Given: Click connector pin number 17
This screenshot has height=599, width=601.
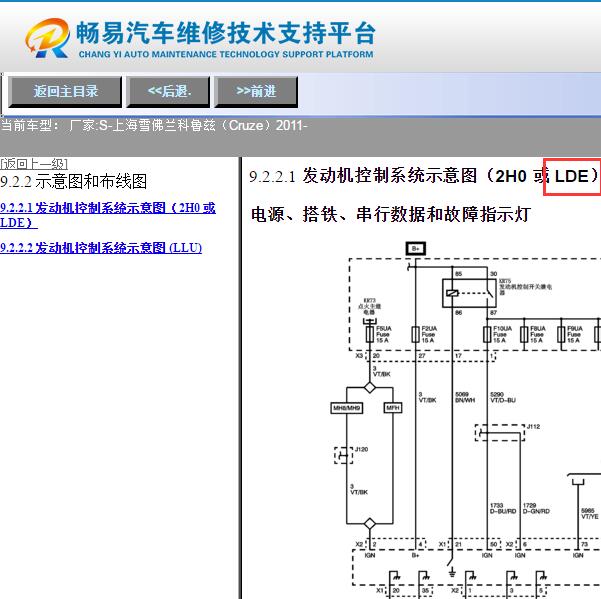Looking at the screenshot, I should 458,356.
